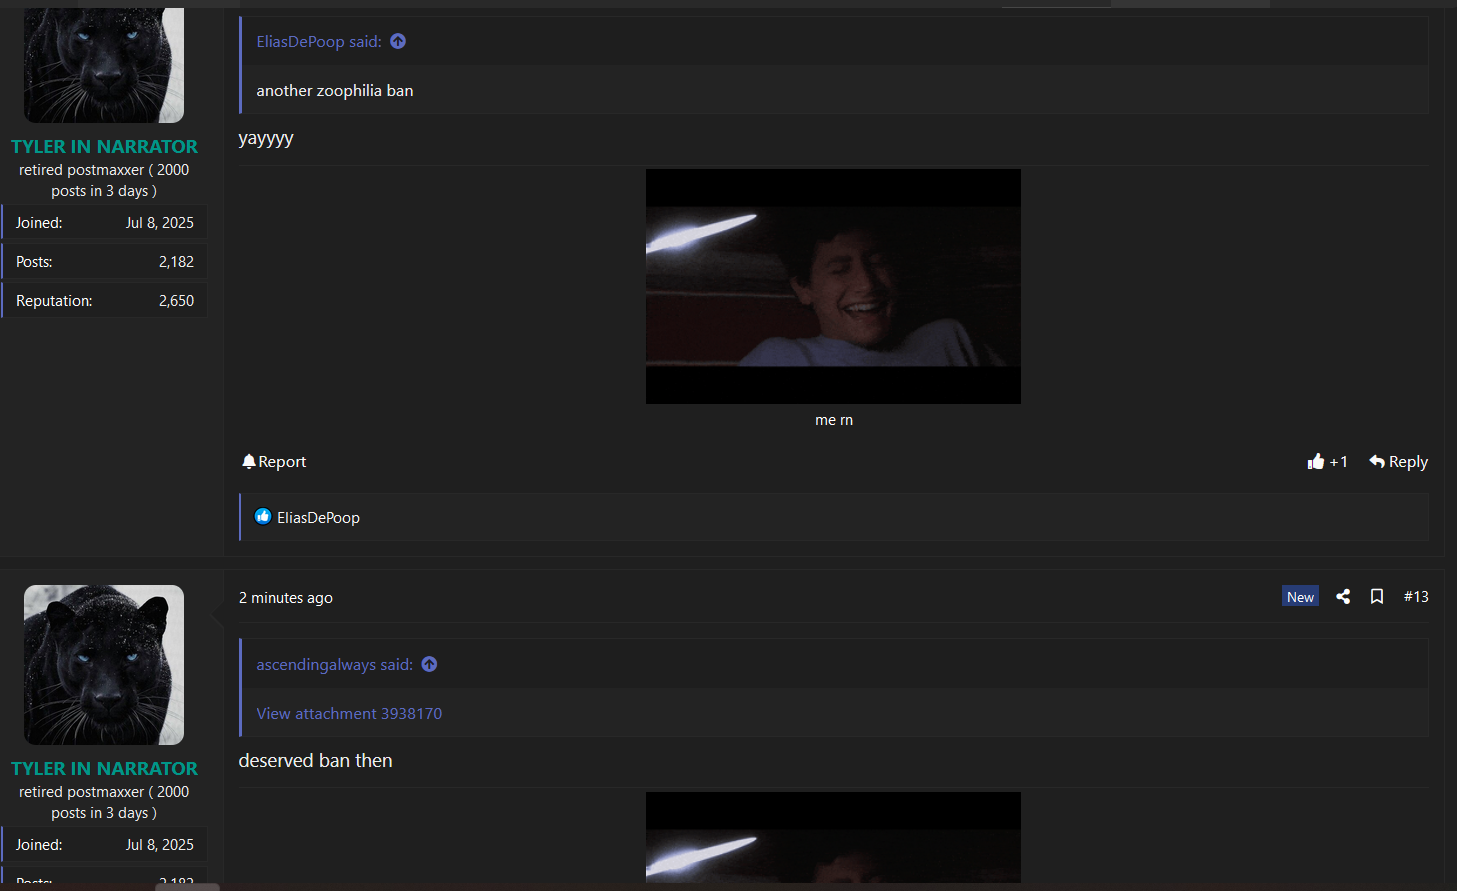Click the Posts count 2,182 in top post
Viewport: 1457px width, 891px height.
pos(176,261)
